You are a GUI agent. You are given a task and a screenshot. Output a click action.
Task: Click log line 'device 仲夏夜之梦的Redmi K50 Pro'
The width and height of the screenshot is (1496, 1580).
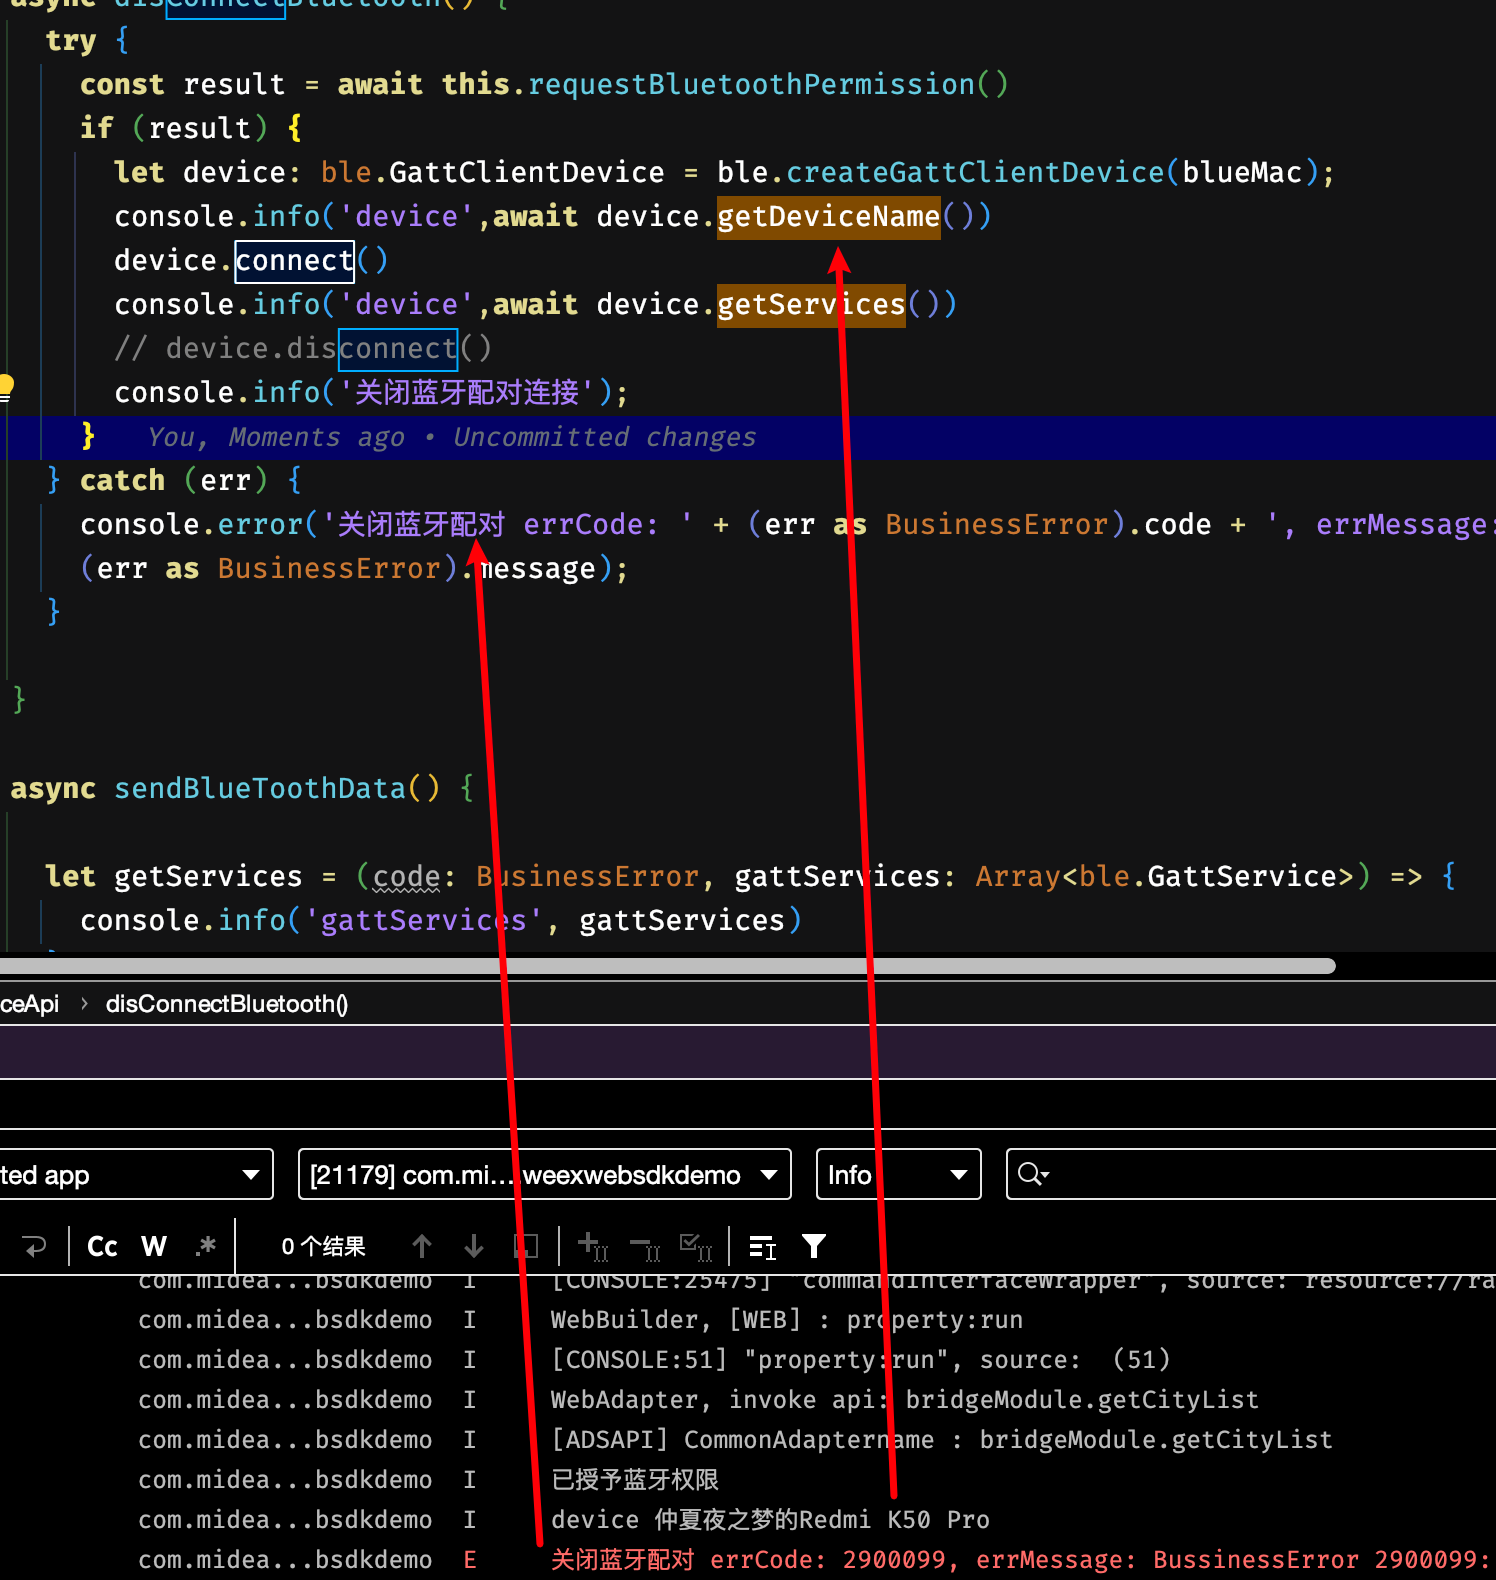point(770,1520)
